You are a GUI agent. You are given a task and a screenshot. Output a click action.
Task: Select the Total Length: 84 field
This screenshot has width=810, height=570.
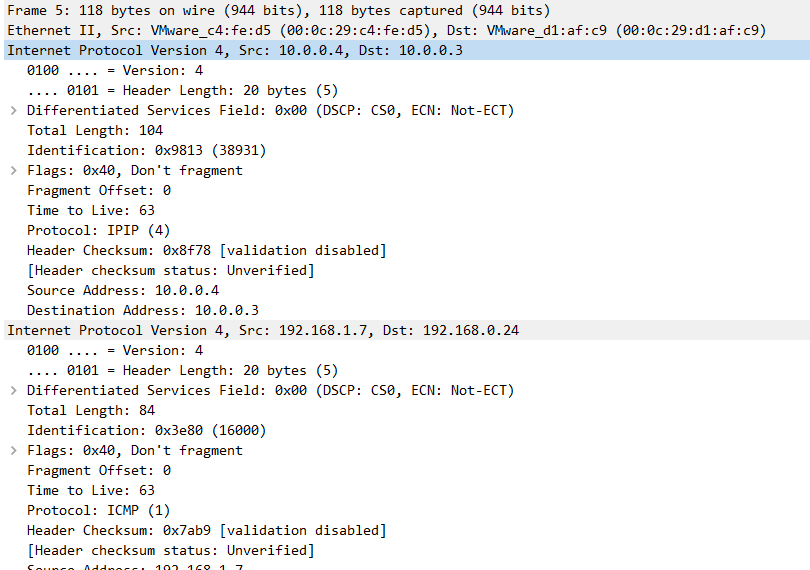point(91,410)
